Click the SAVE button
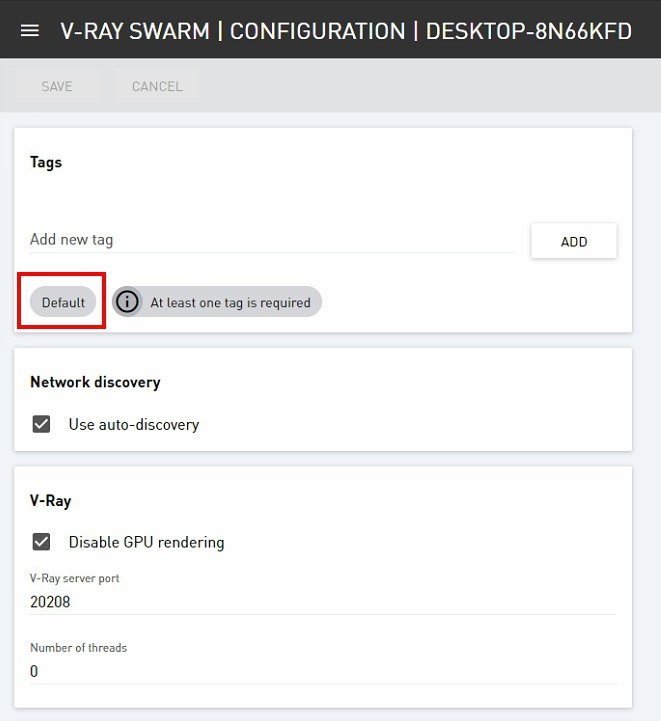This screenshot has width=661, height=721. (57, 86)
